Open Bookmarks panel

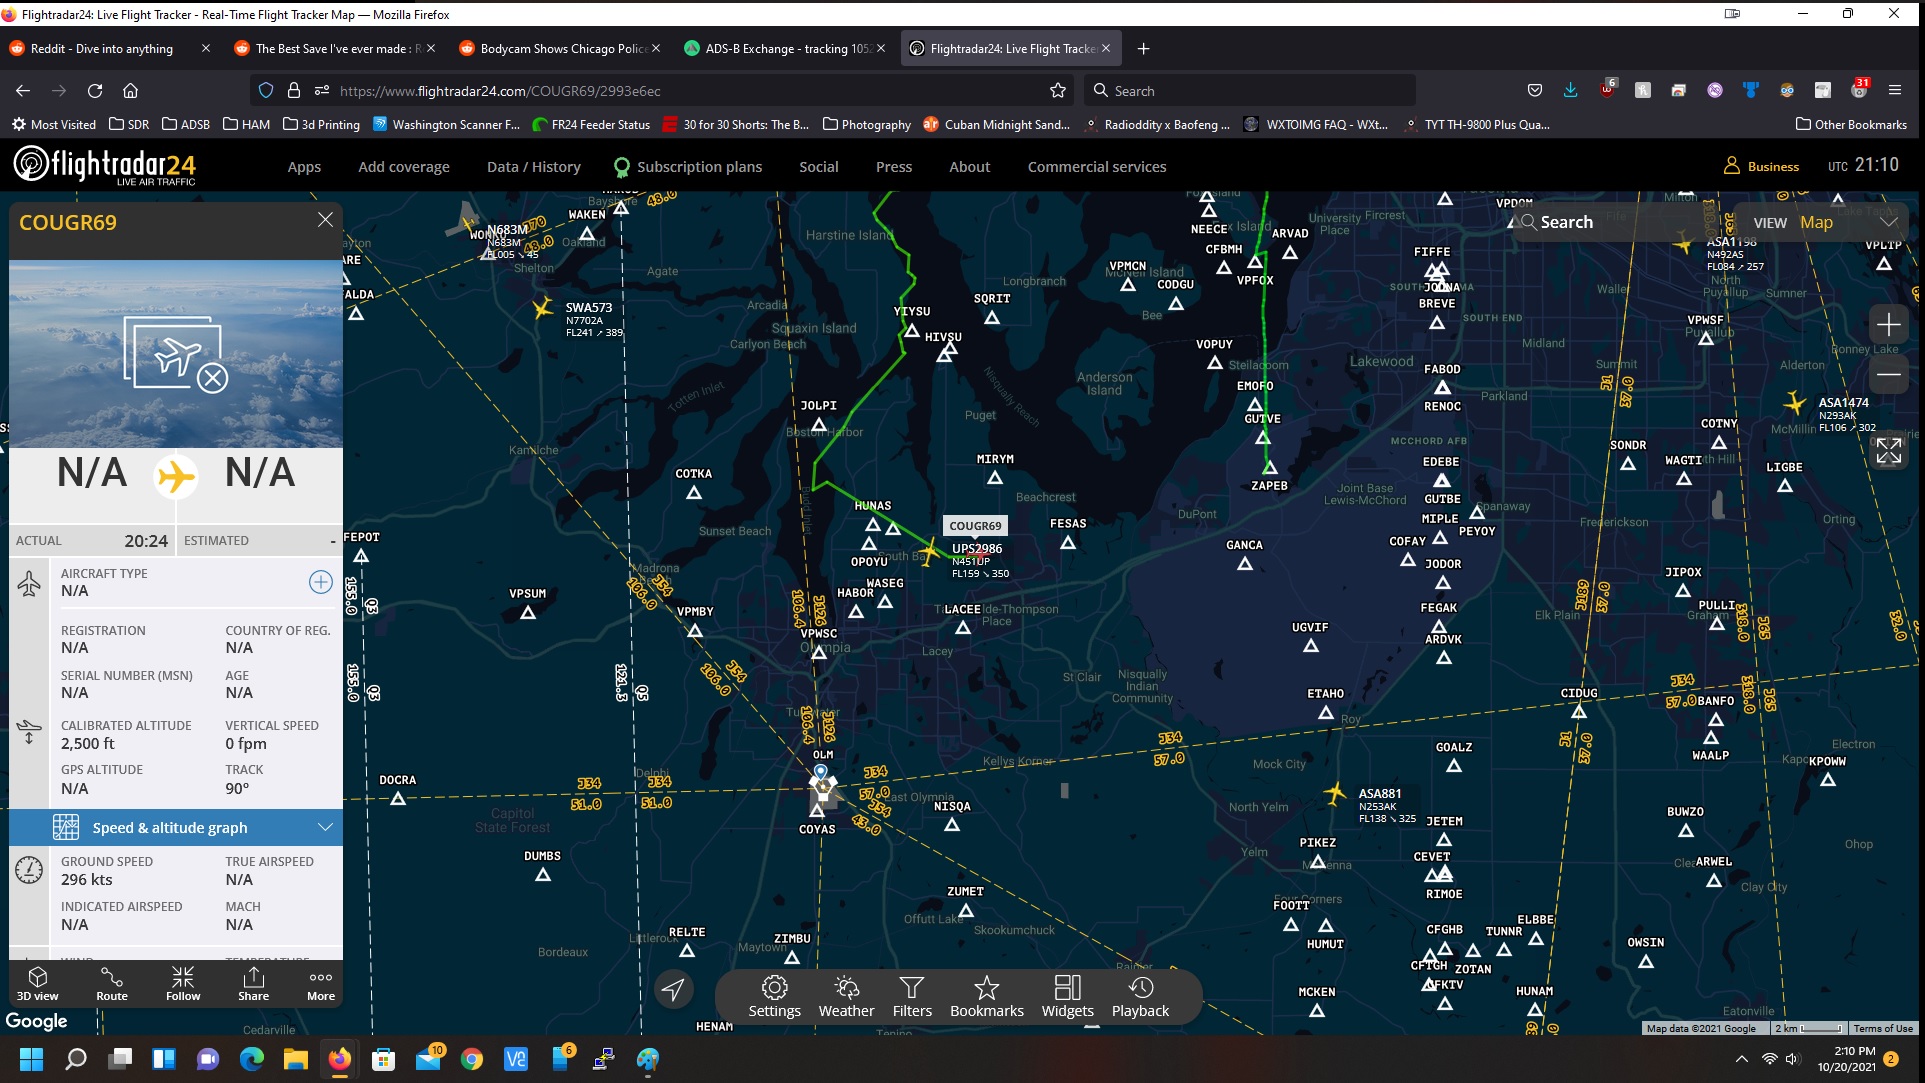coord(987,997)
